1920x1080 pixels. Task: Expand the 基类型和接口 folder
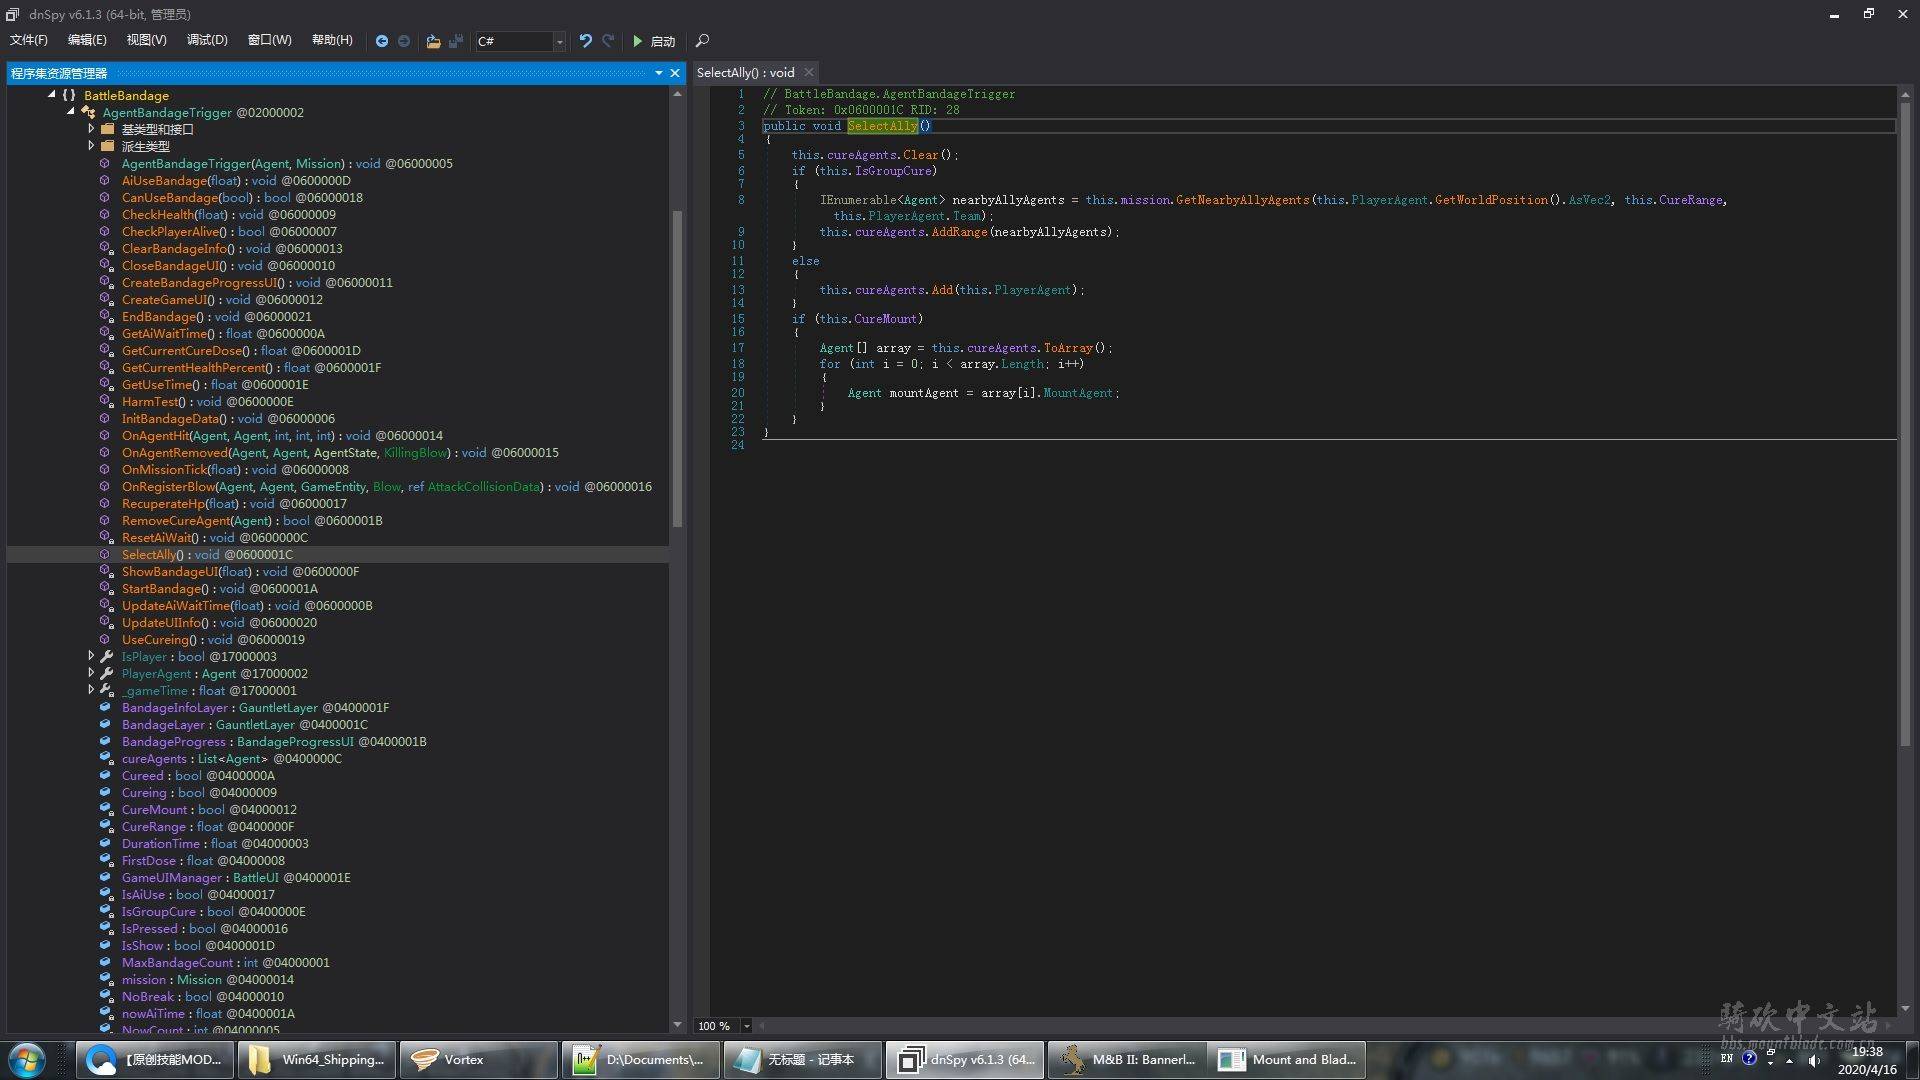coord(91,129)
